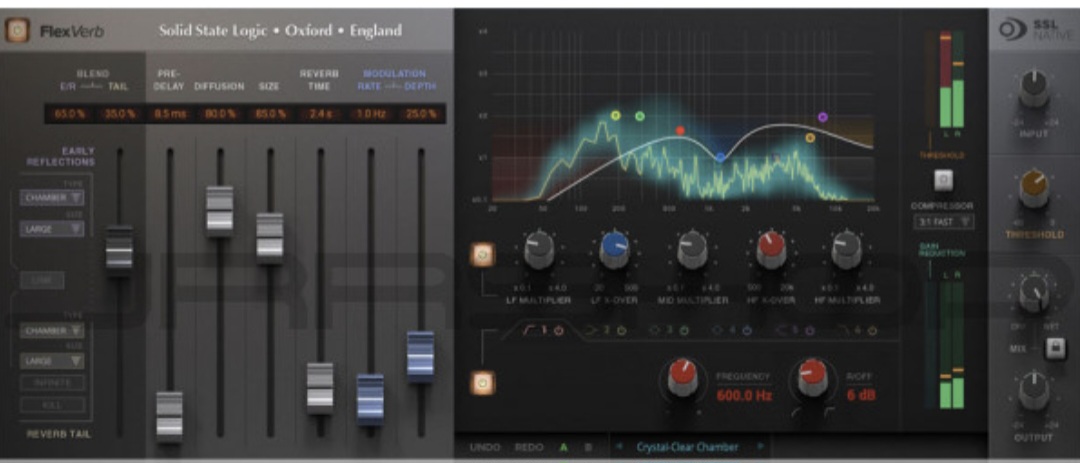Toggle the FlexVerb plugin power button
This screenshot has height=463, width=1080.
point(17,30)
